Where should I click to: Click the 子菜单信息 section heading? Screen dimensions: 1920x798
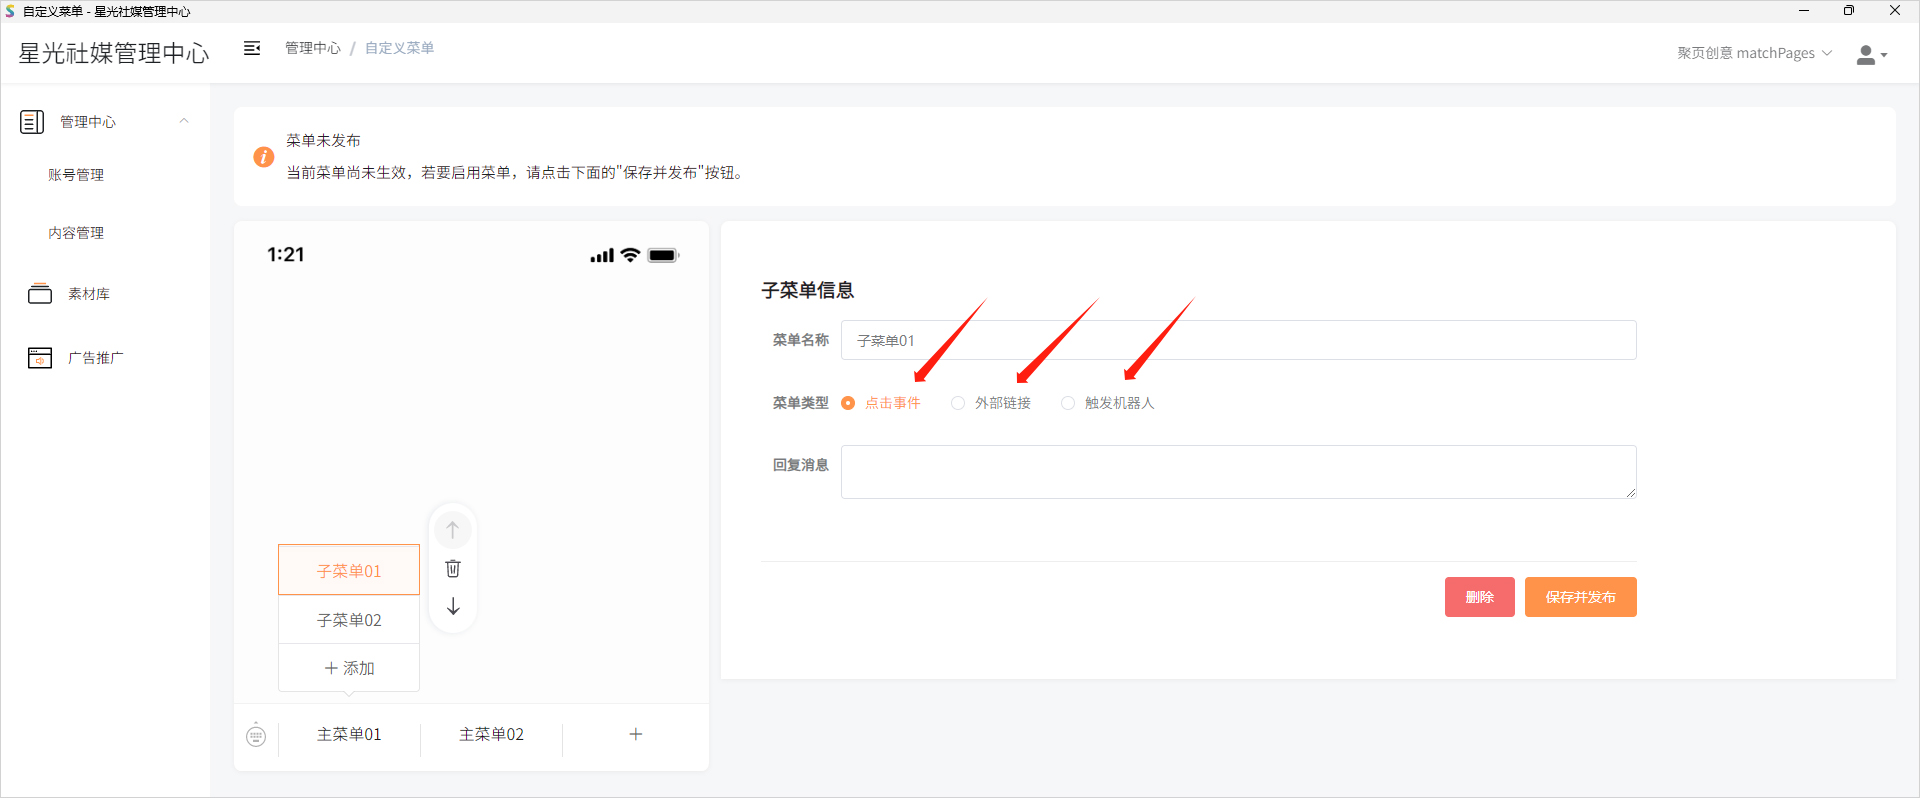click(807, 290)
